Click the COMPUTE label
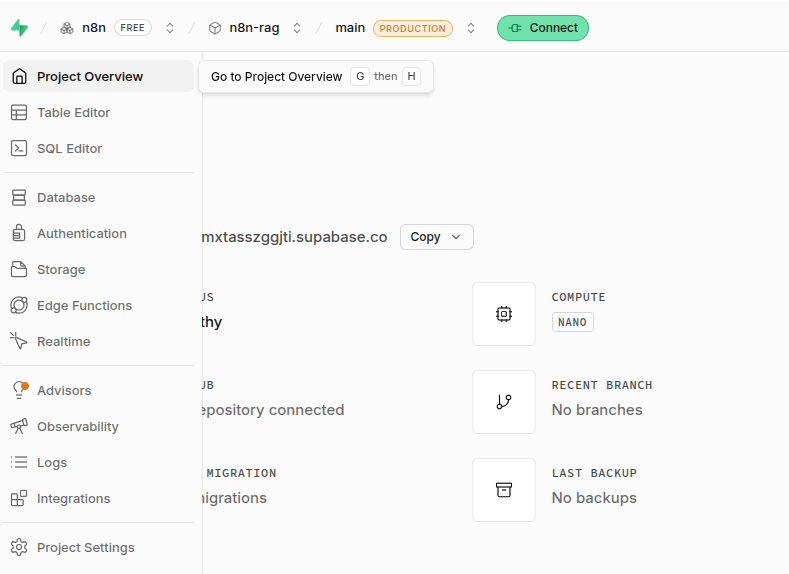This screenshot has width=789, height=574. [x=579, y=297]
